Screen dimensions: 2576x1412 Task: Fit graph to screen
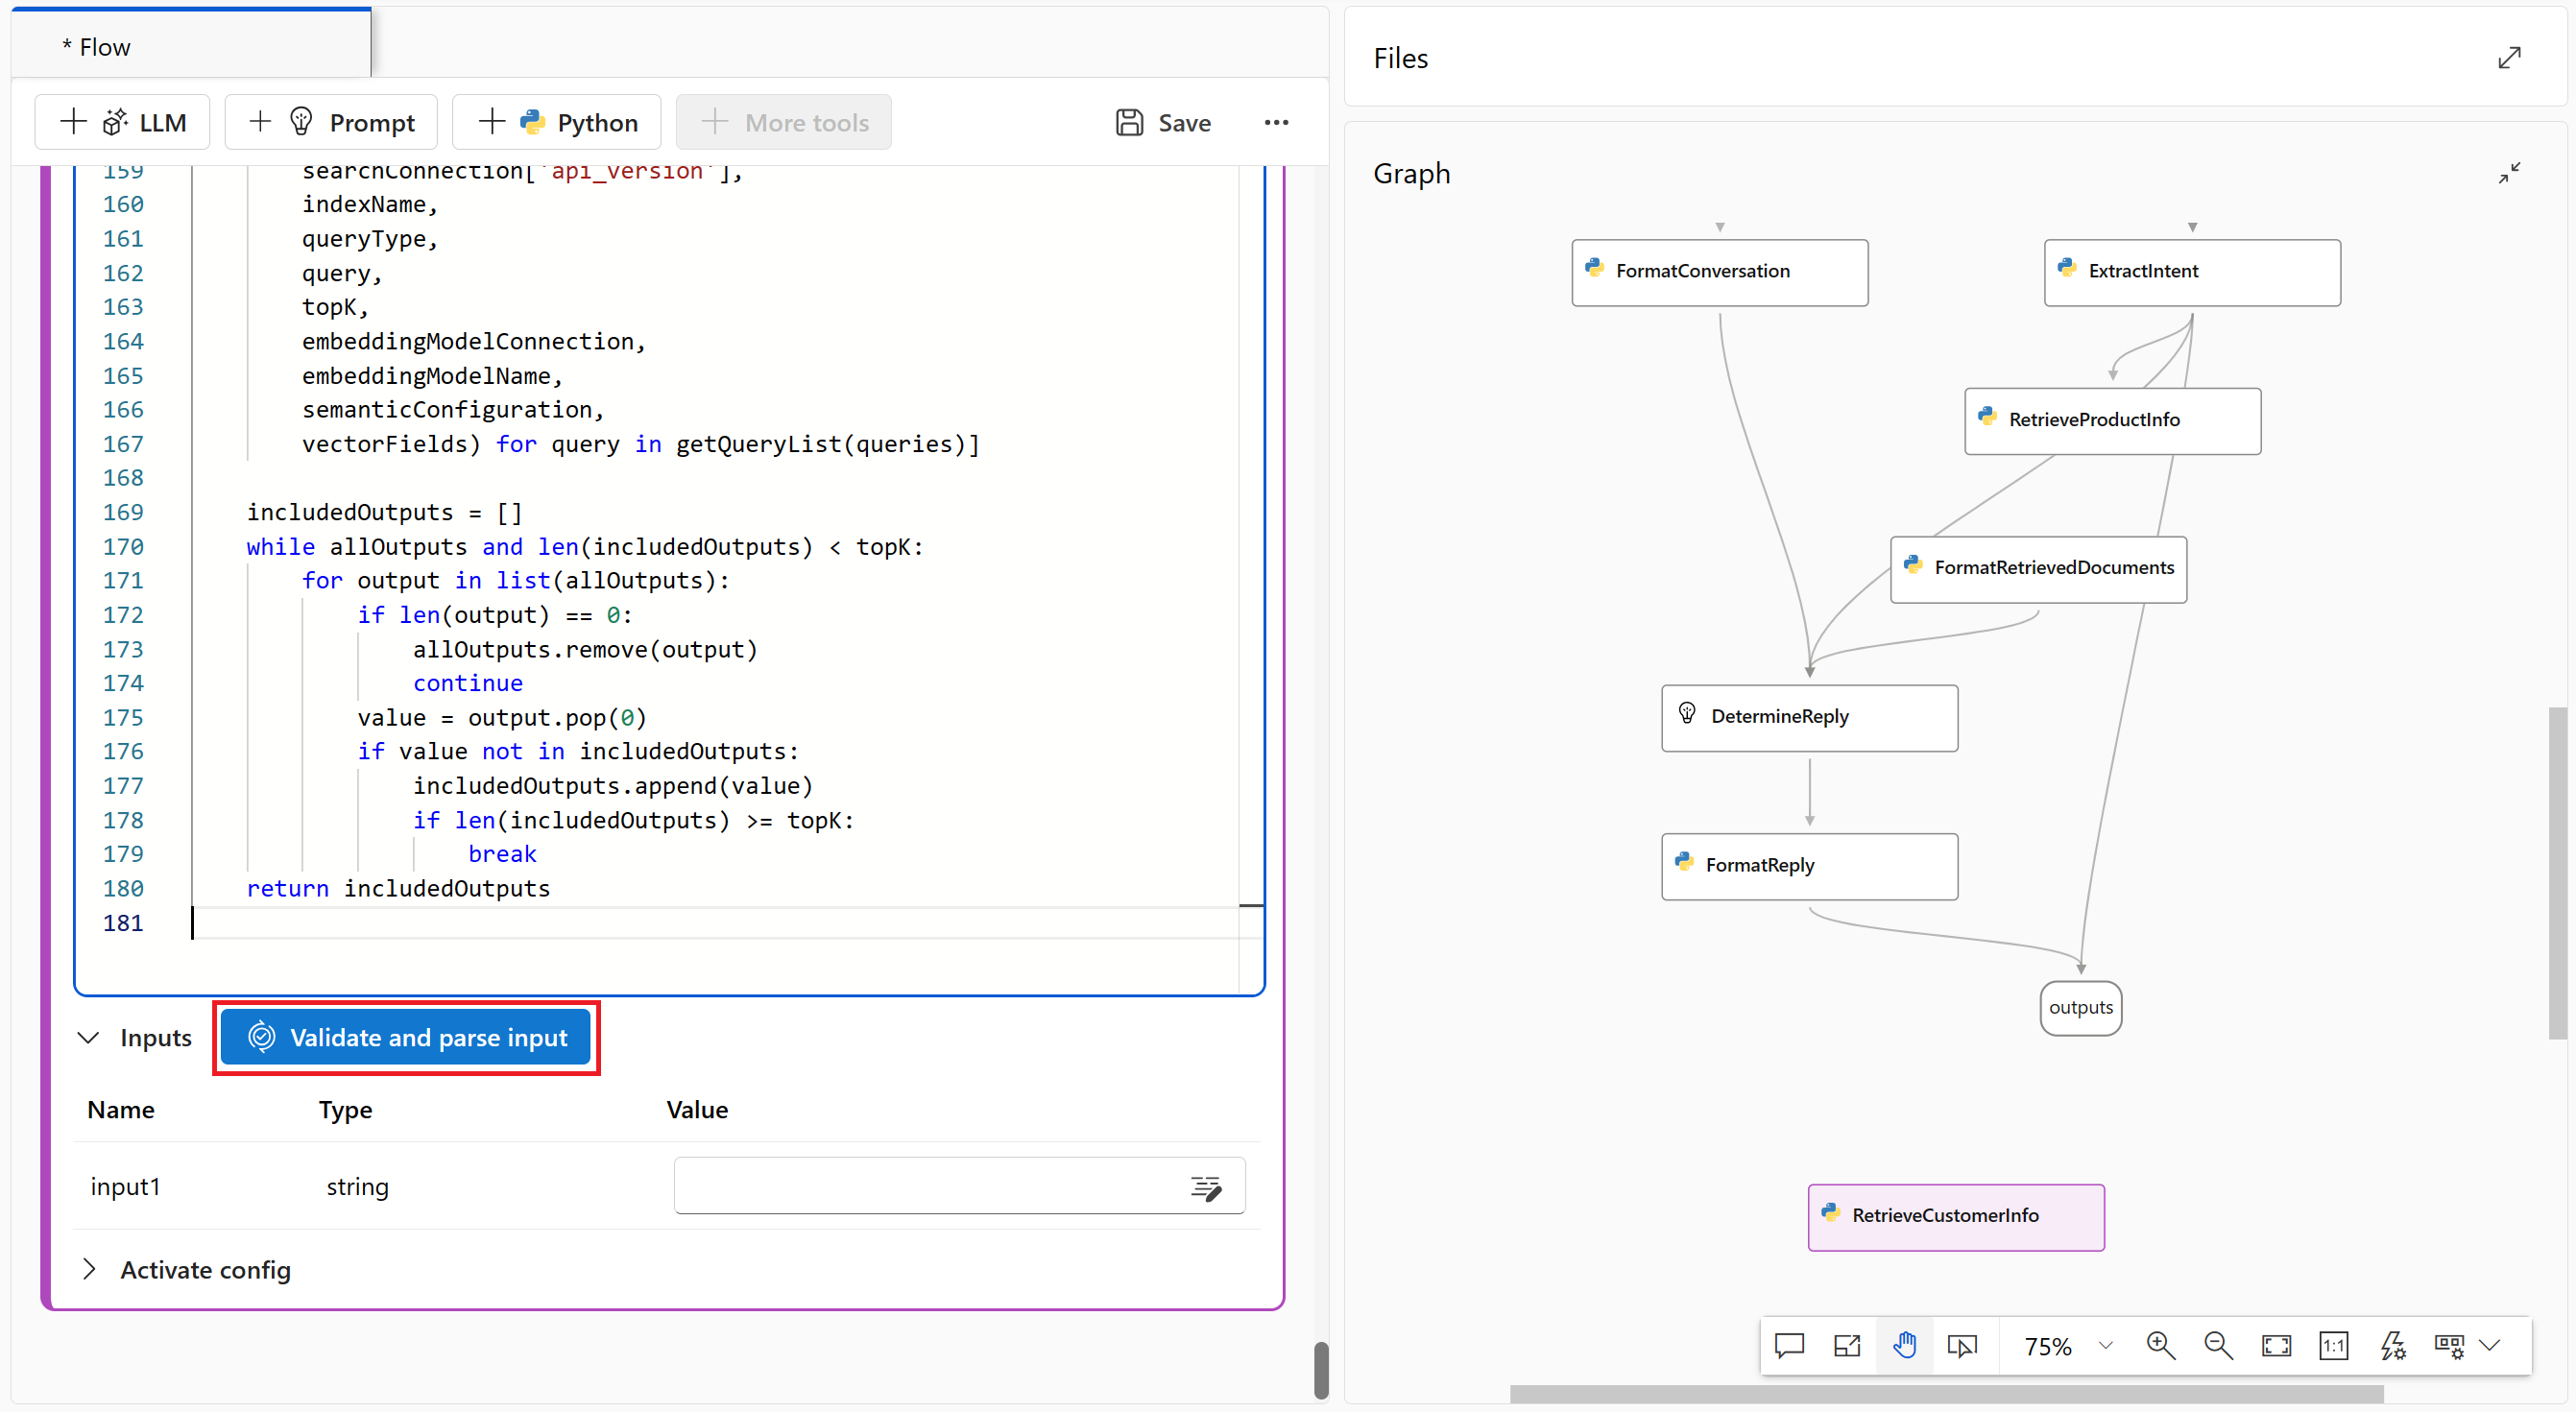pyautogui.click(x=2276, y=1346)
